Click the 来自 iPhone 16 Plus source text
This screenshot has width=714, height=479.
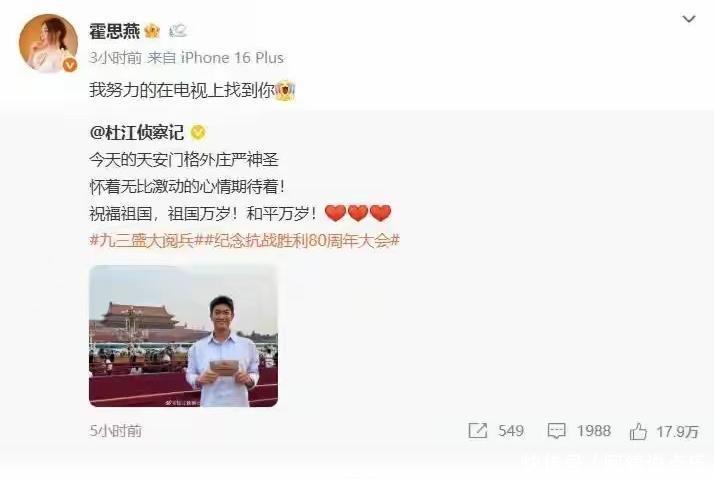click(x=215, y=58)
